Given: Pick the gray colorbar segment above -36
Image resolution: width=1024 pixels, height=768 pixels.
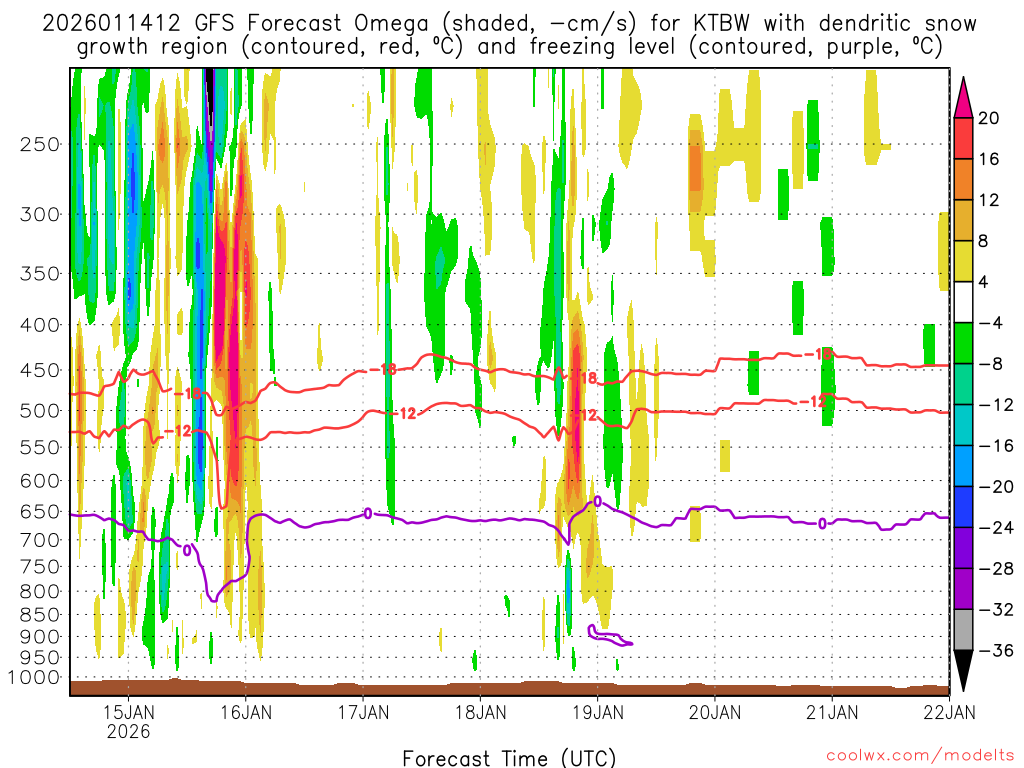Looking at the screenshot, I should click(965, 630).
